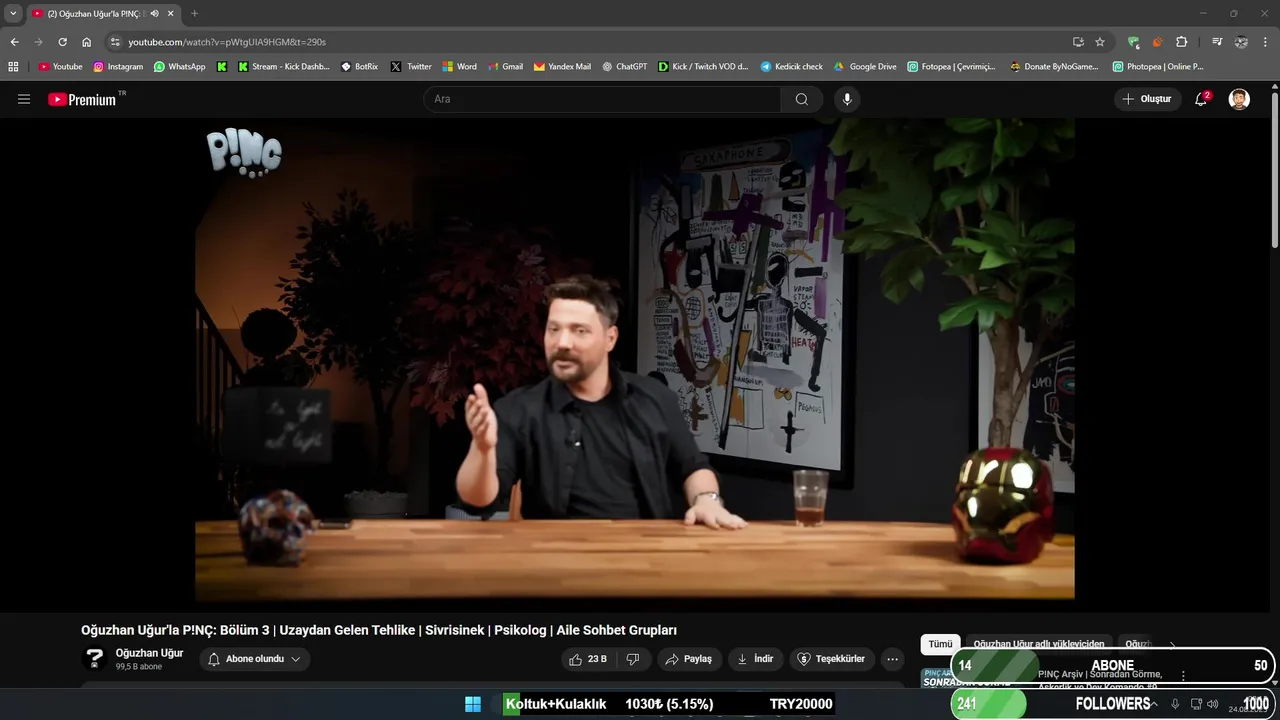Open the Windows Start button

pyautogui.click(x=473, y=704)
